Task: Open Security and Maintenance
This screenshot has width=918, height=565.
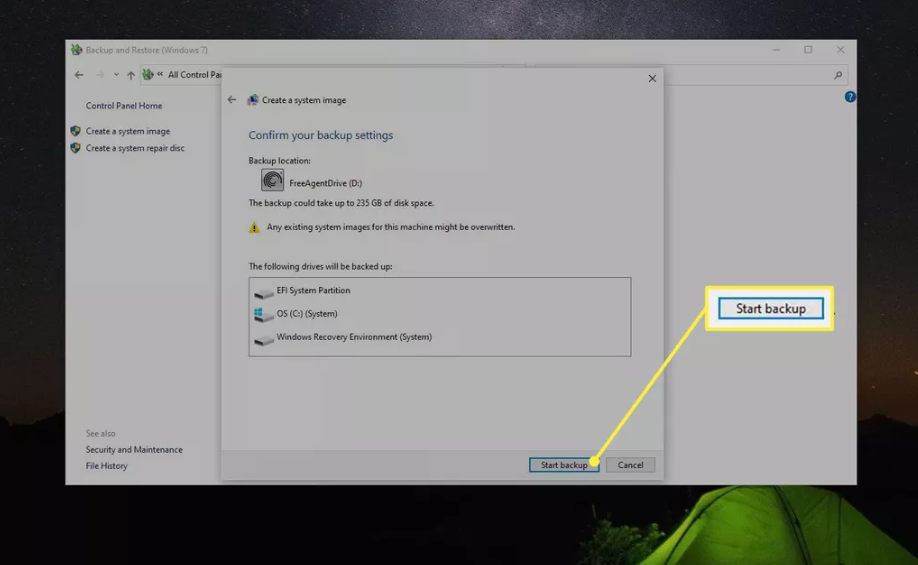Action: (x=134, y=450)
